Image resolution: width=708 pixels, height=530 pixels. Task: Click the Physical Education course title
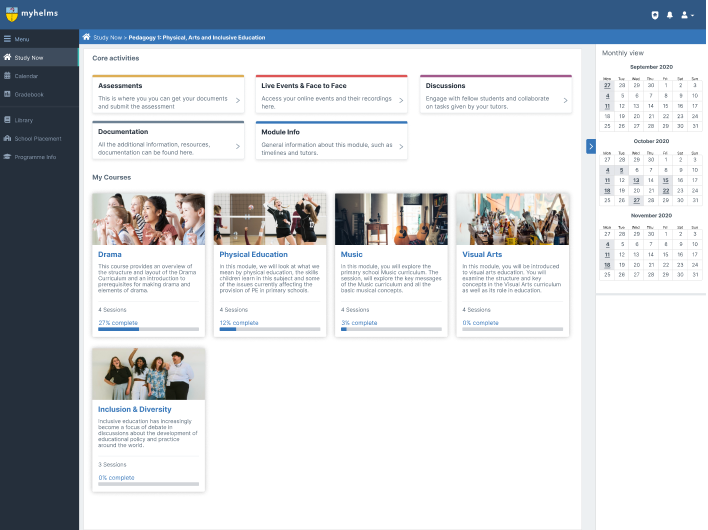click(x=253, y=254)
